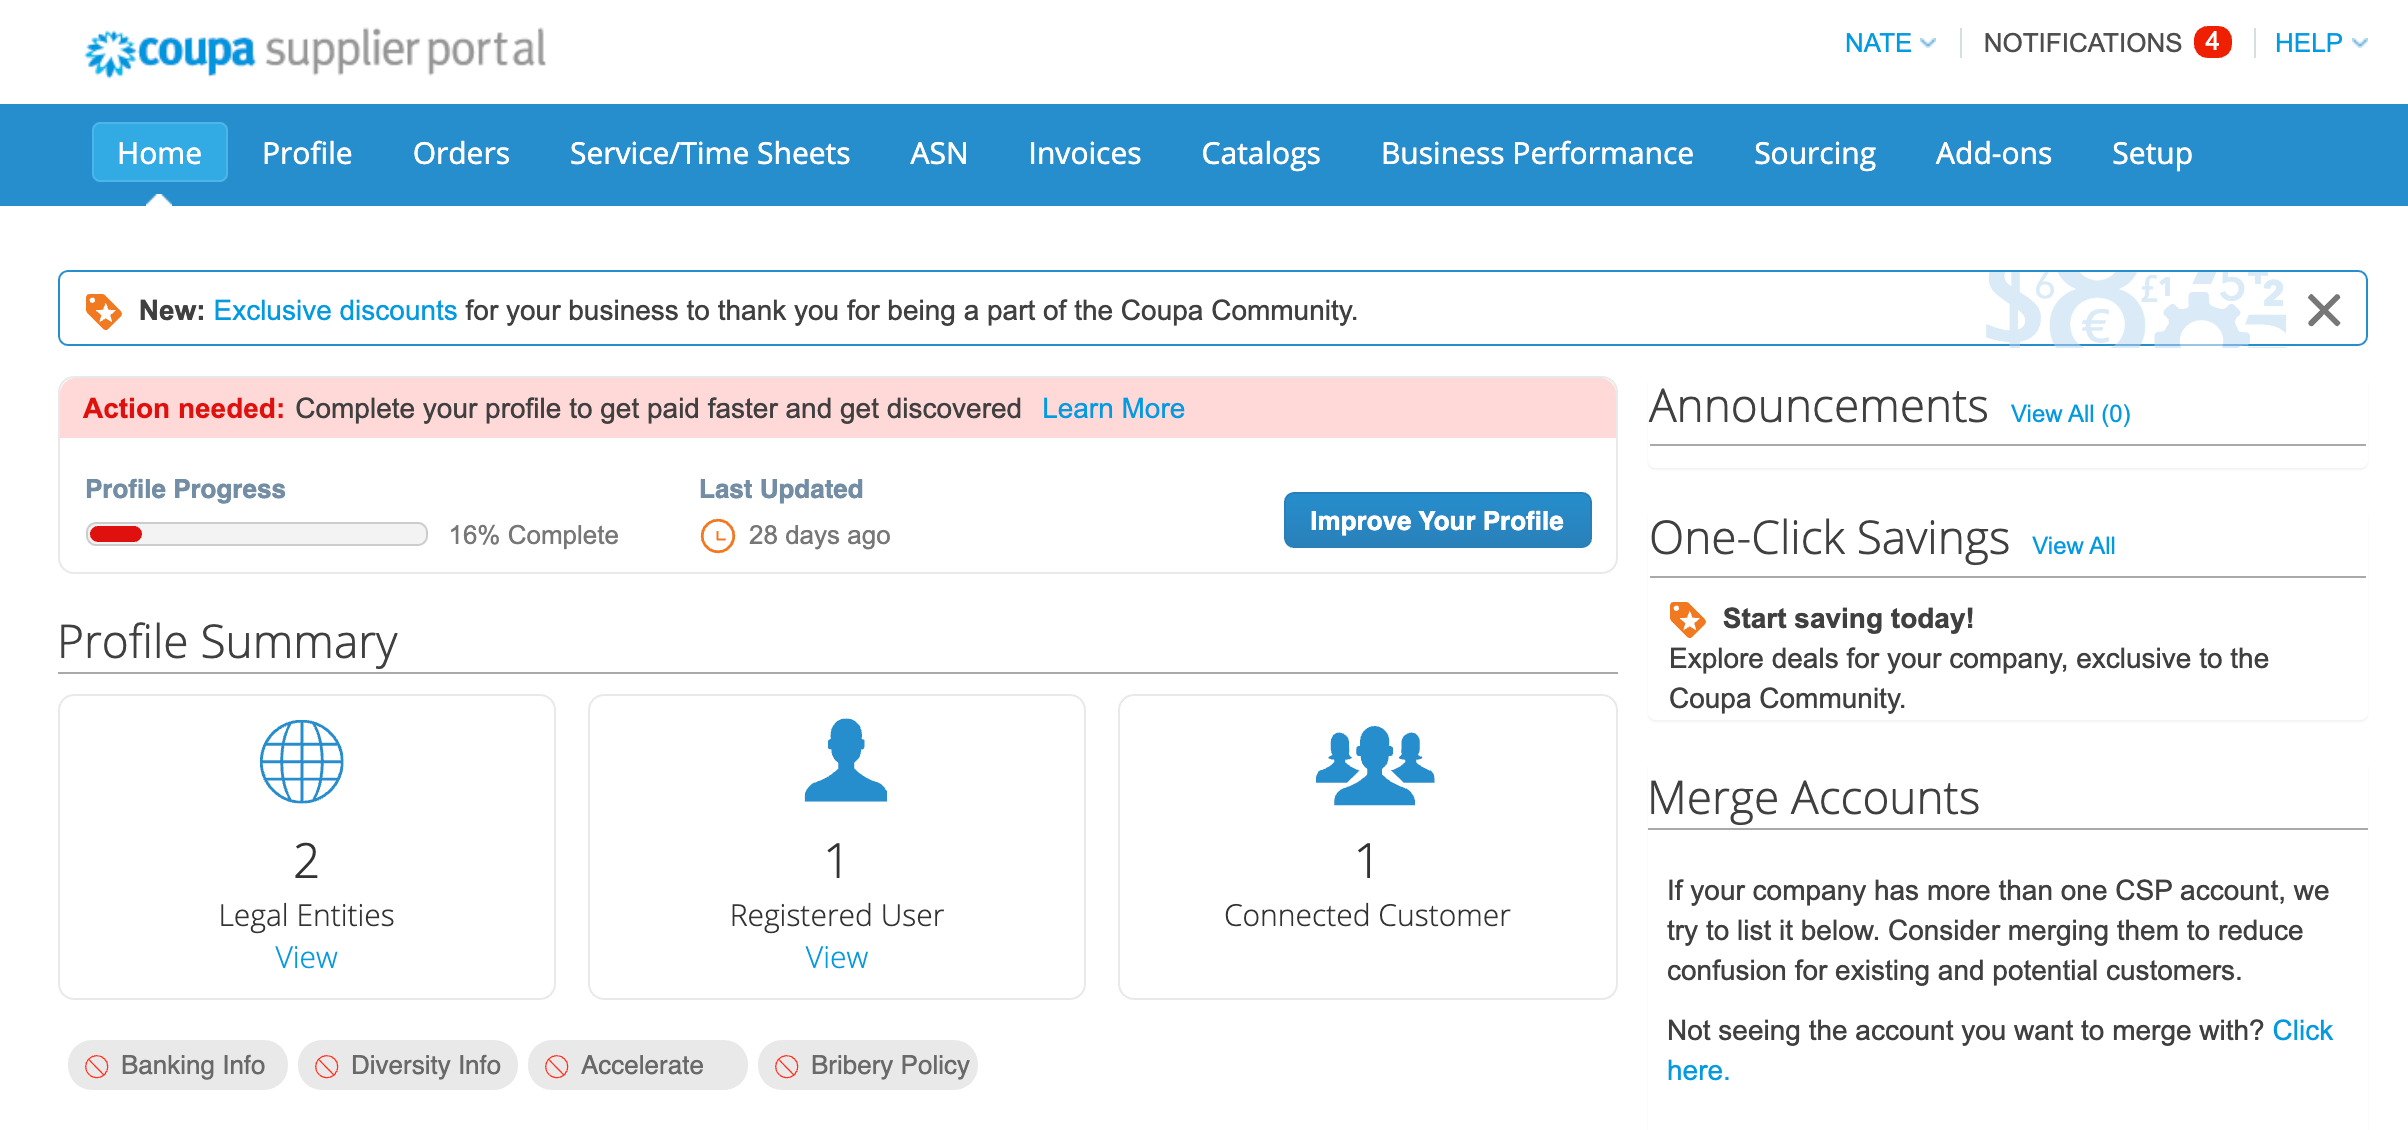This screenshot has width=2408, height=1130.
Task: Open the Exclusive discounts link
Action: coord(335,311)
